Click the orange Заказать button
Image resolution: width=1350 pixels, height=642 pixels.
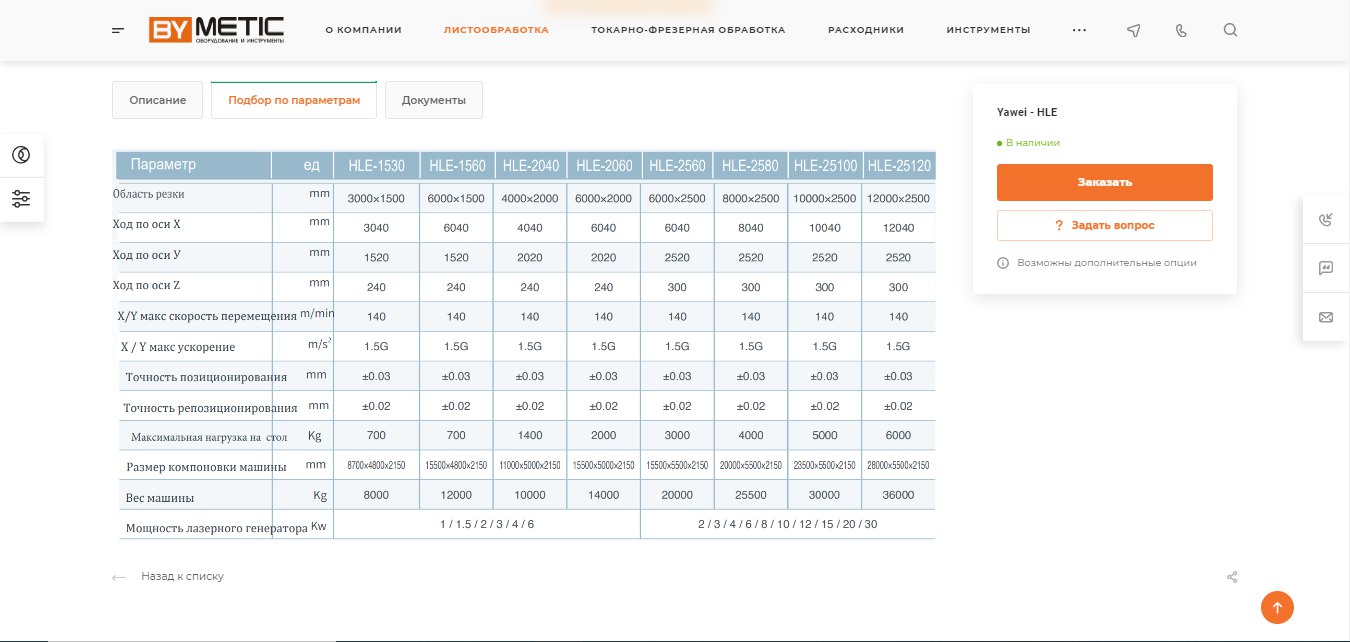[x=1105, y=182]
